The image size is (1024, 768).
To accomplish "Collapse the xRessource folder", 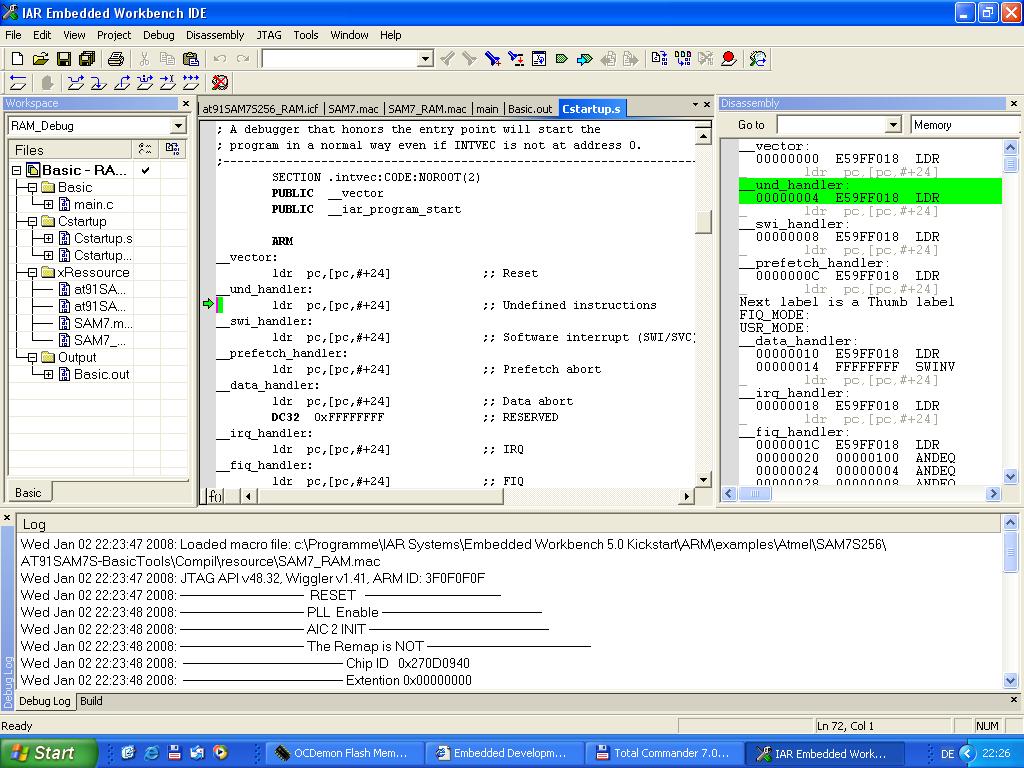I will point(32,272).
